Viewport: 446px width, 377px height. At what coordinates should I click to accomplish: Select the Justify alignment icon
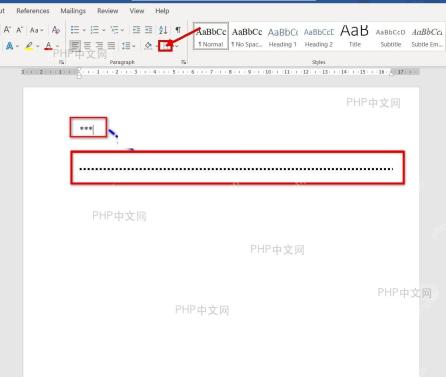[111, 45]
